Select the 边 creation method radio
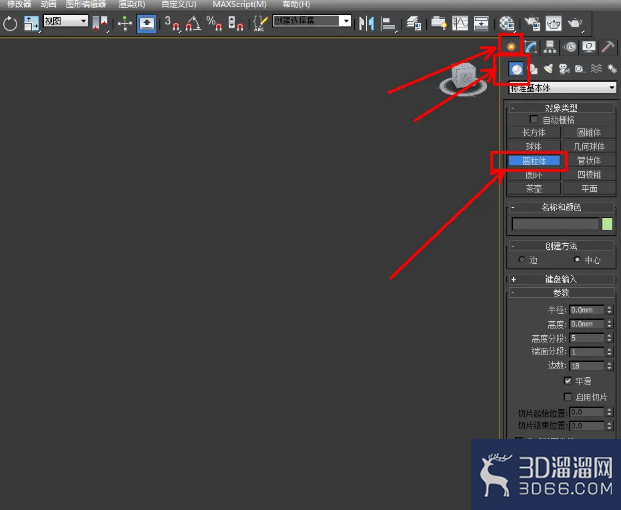 click(522, 259)
